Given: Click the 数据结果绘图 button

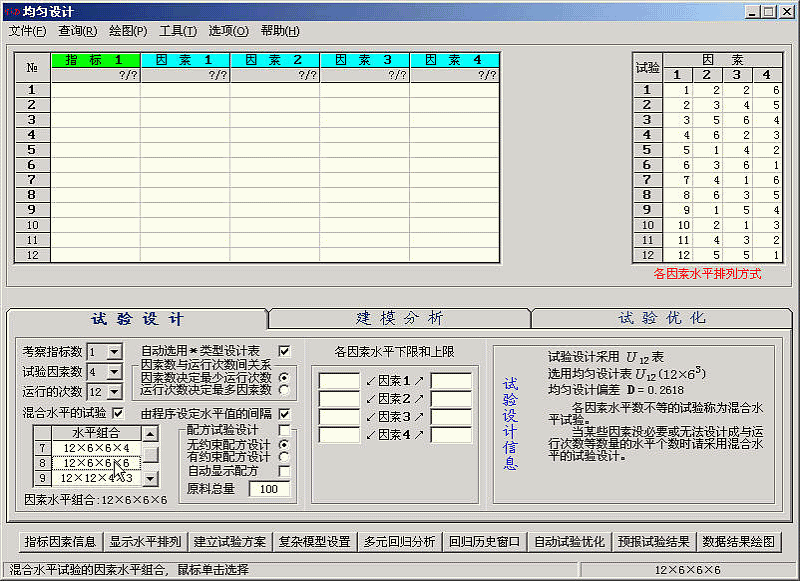Looking at the screenshot, I should tap(739, 542).
